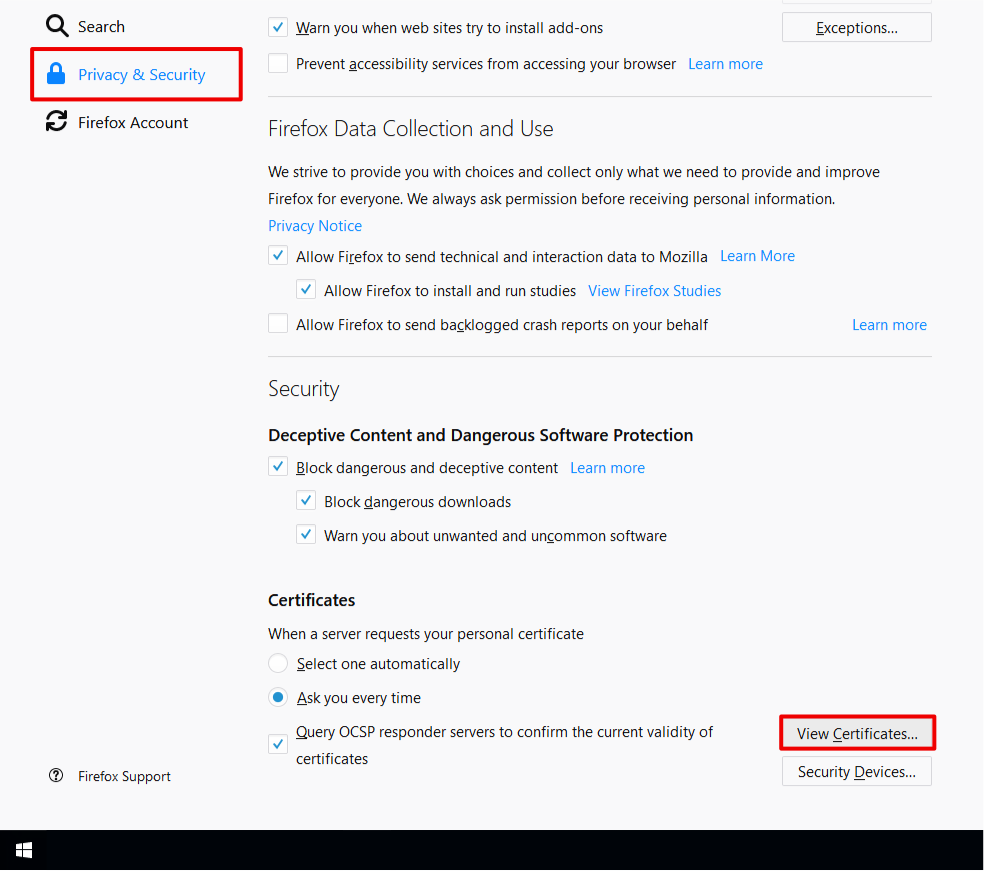984x871 pixels.
Task: Click the Search magnifier icon in sidebar
Action: pos(57,26)
